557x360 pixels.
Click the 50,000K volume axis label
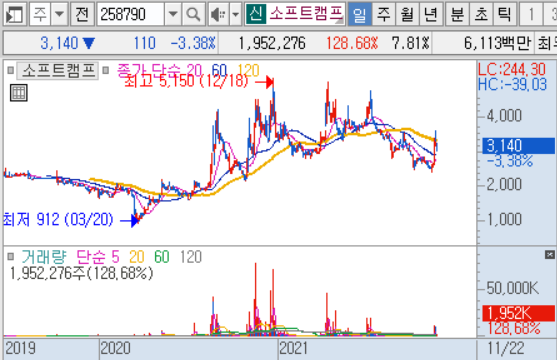[513, 288]
